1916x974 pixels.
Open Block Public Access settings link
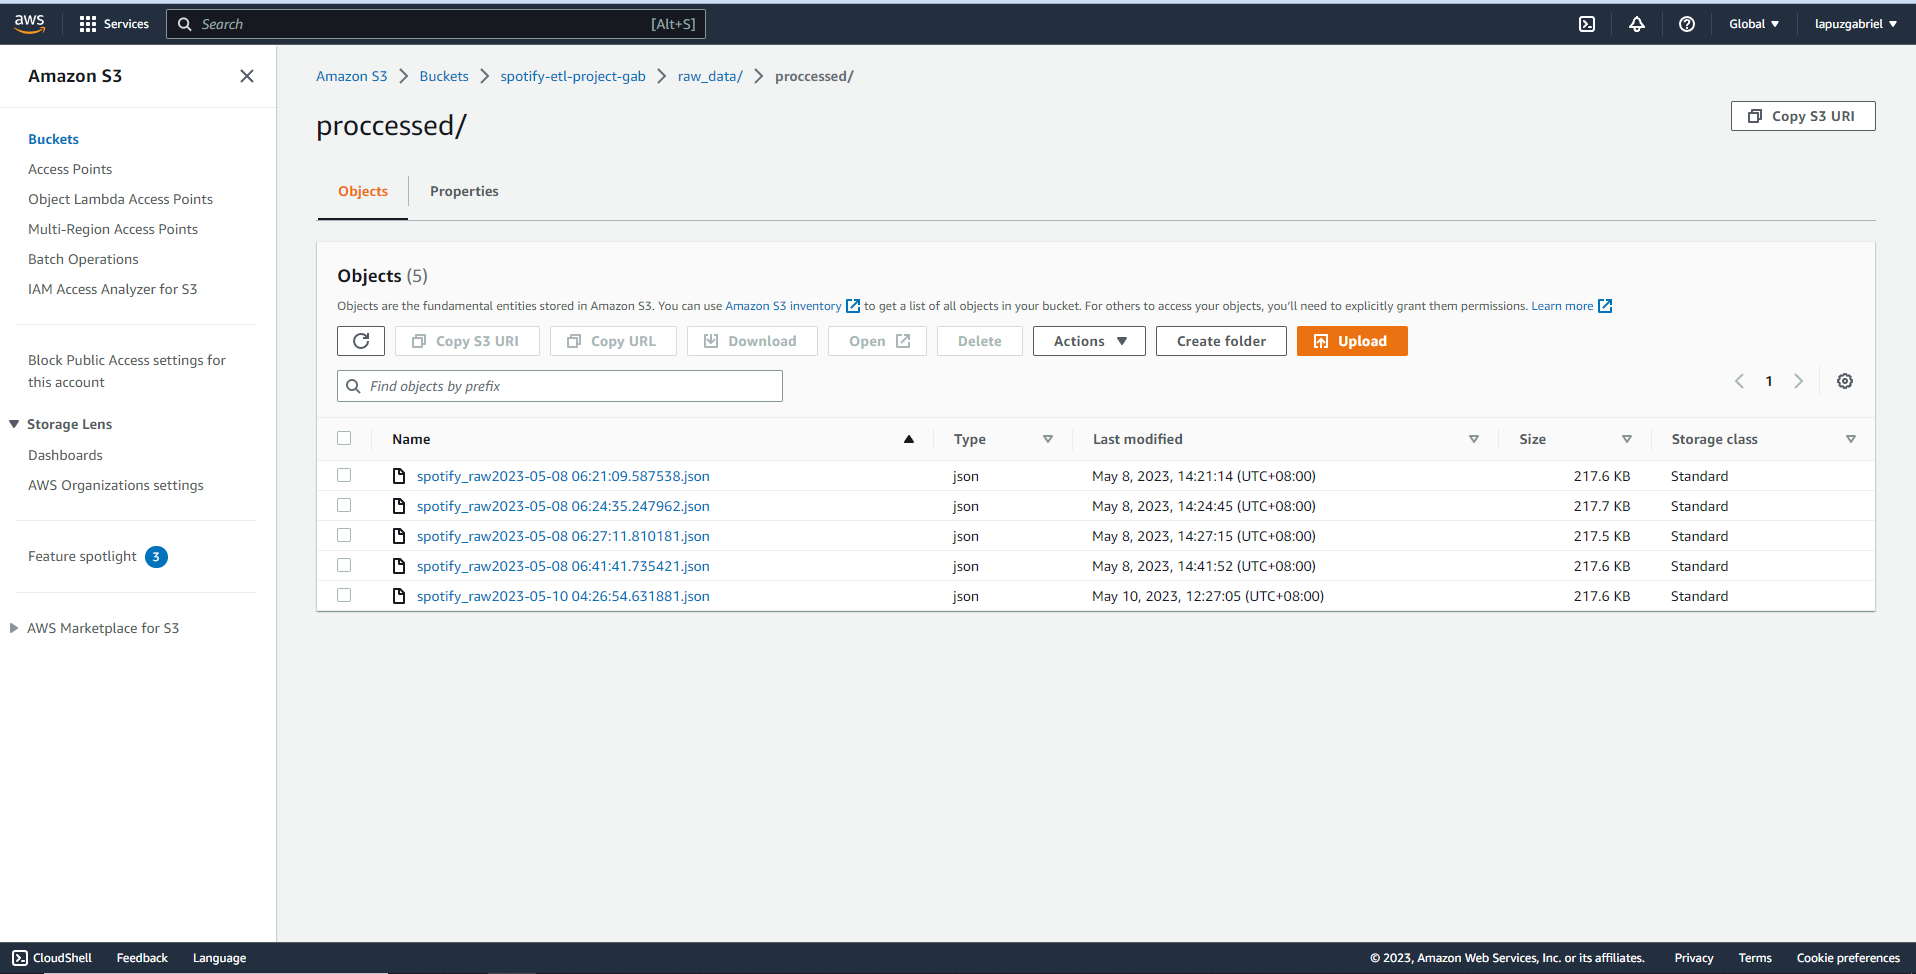pos(127,371)
